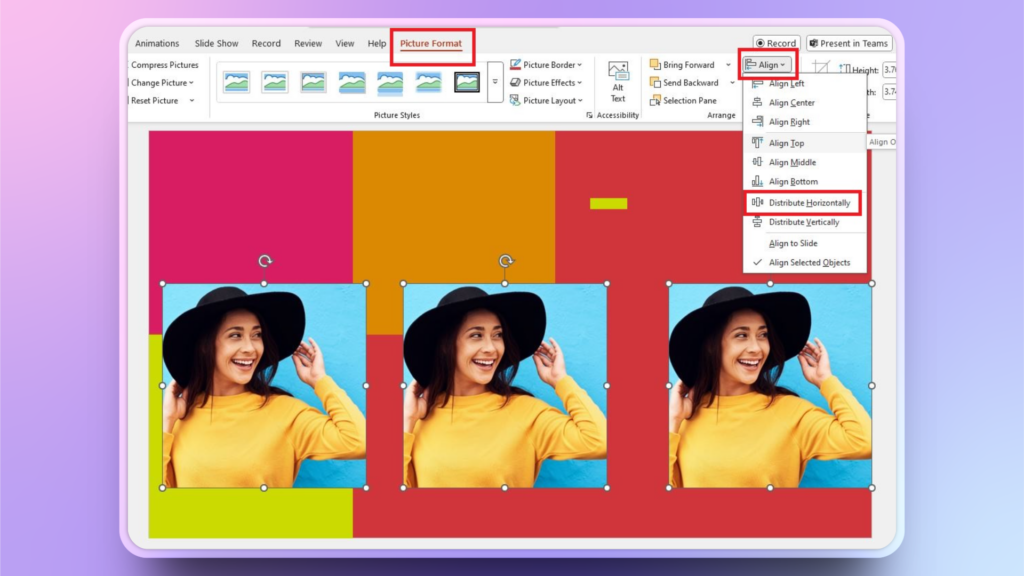1024x576 pixels.
Task: Apply the fourth picture style thumbnail
Action: (x=351, y=82)
